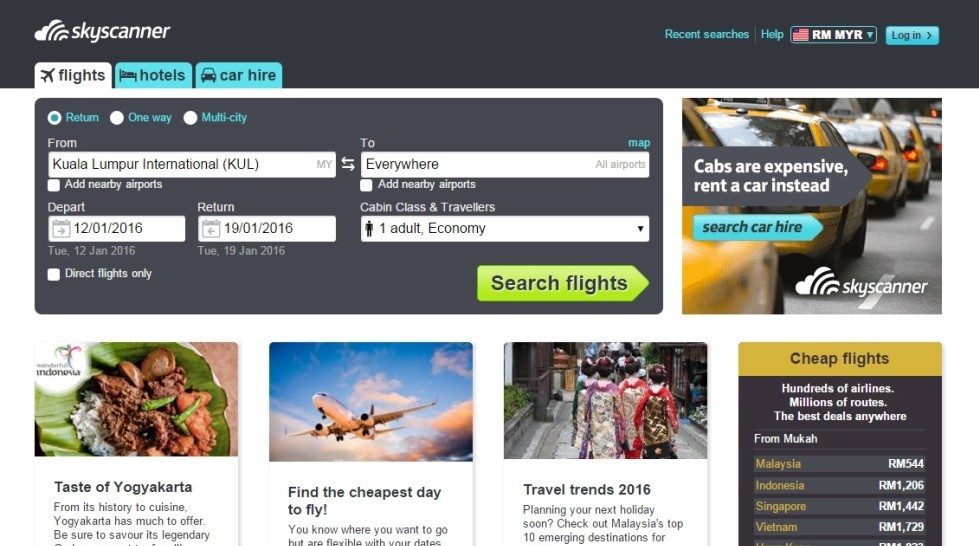Select the Multi-city radio option
The image size is (979, 546).
(190, 118)
